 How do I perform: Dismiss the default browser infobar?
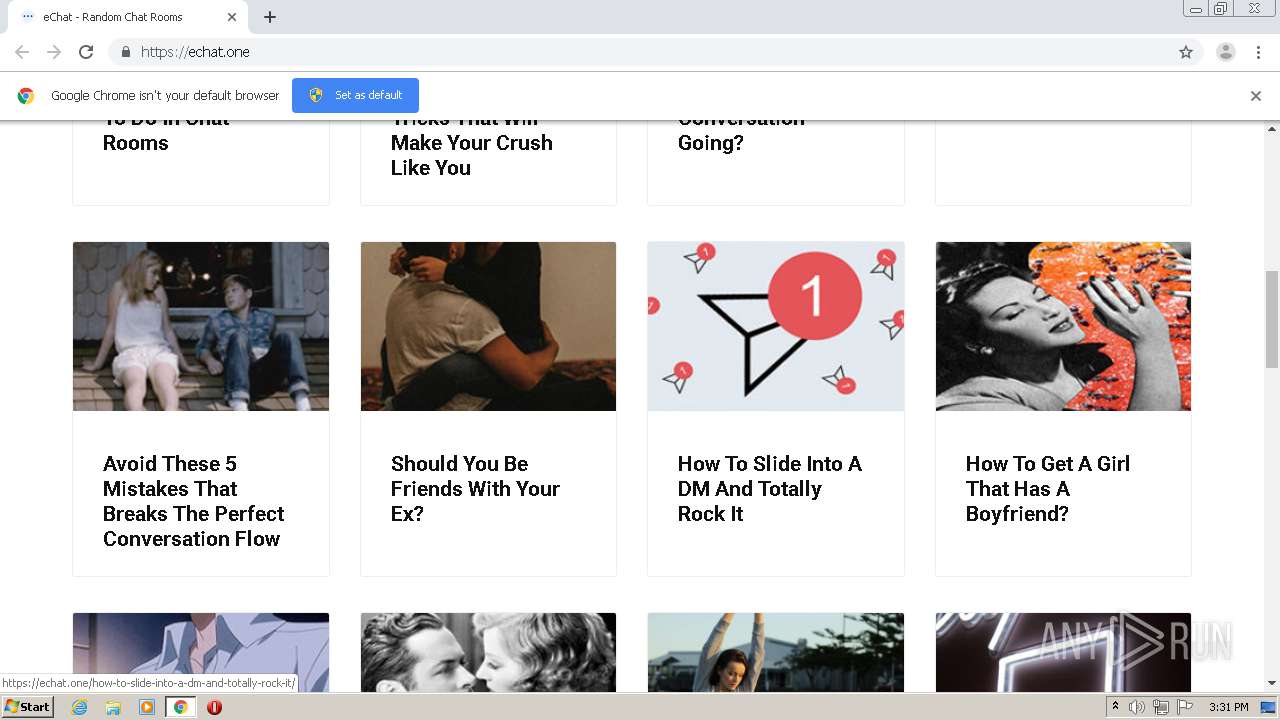1256,96
